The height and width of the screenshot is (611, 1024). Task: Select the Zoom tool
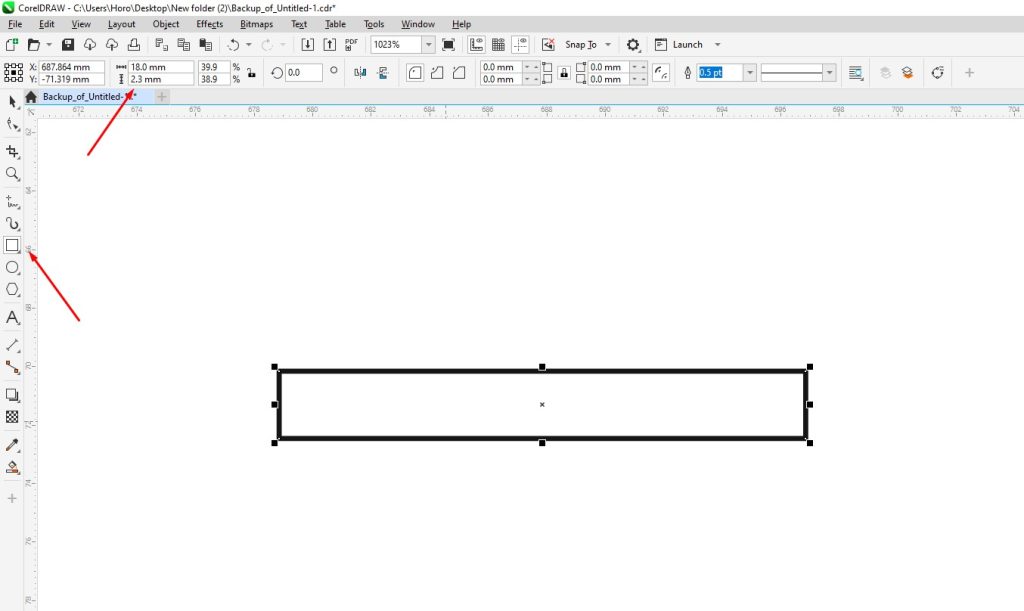pyautogui.click(x=13, y=174)
